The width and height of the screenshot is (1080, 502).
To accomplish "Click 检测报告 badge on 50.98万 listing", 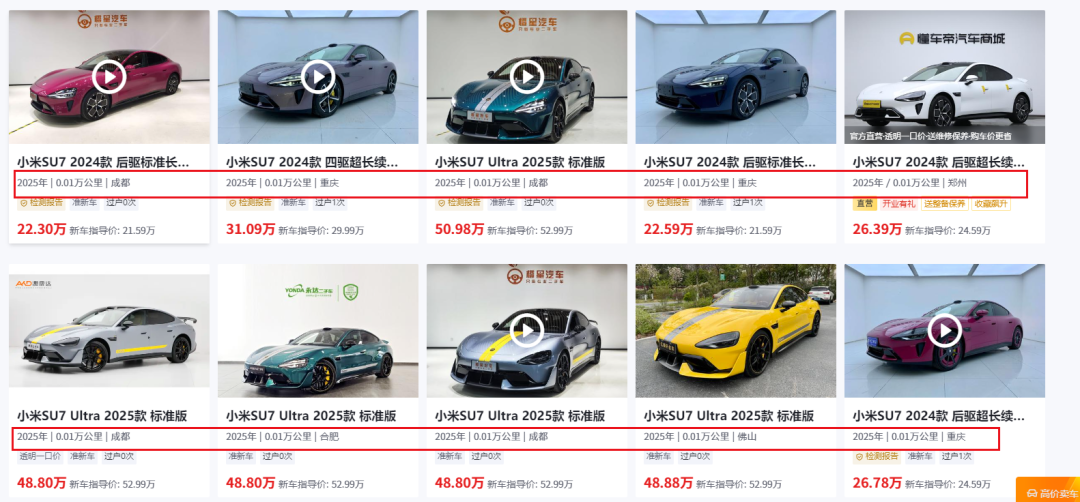I will [459, 203].
